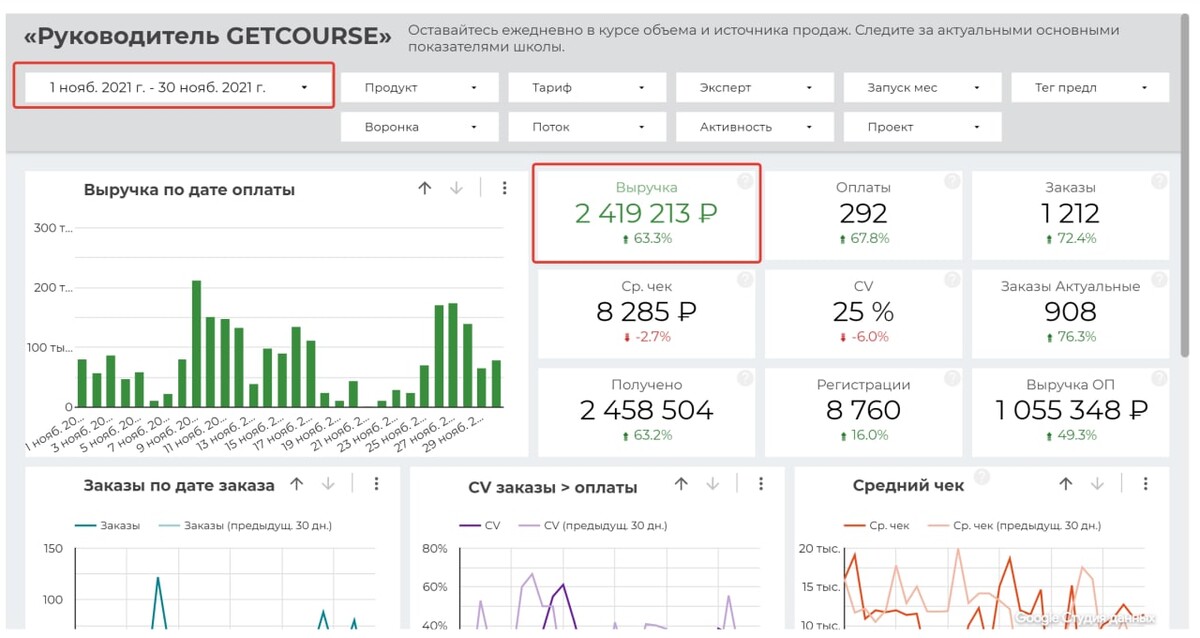Click the 49.3% Выручка ОП change indicator
The image size is (1200, 638).
[1070, 436]
